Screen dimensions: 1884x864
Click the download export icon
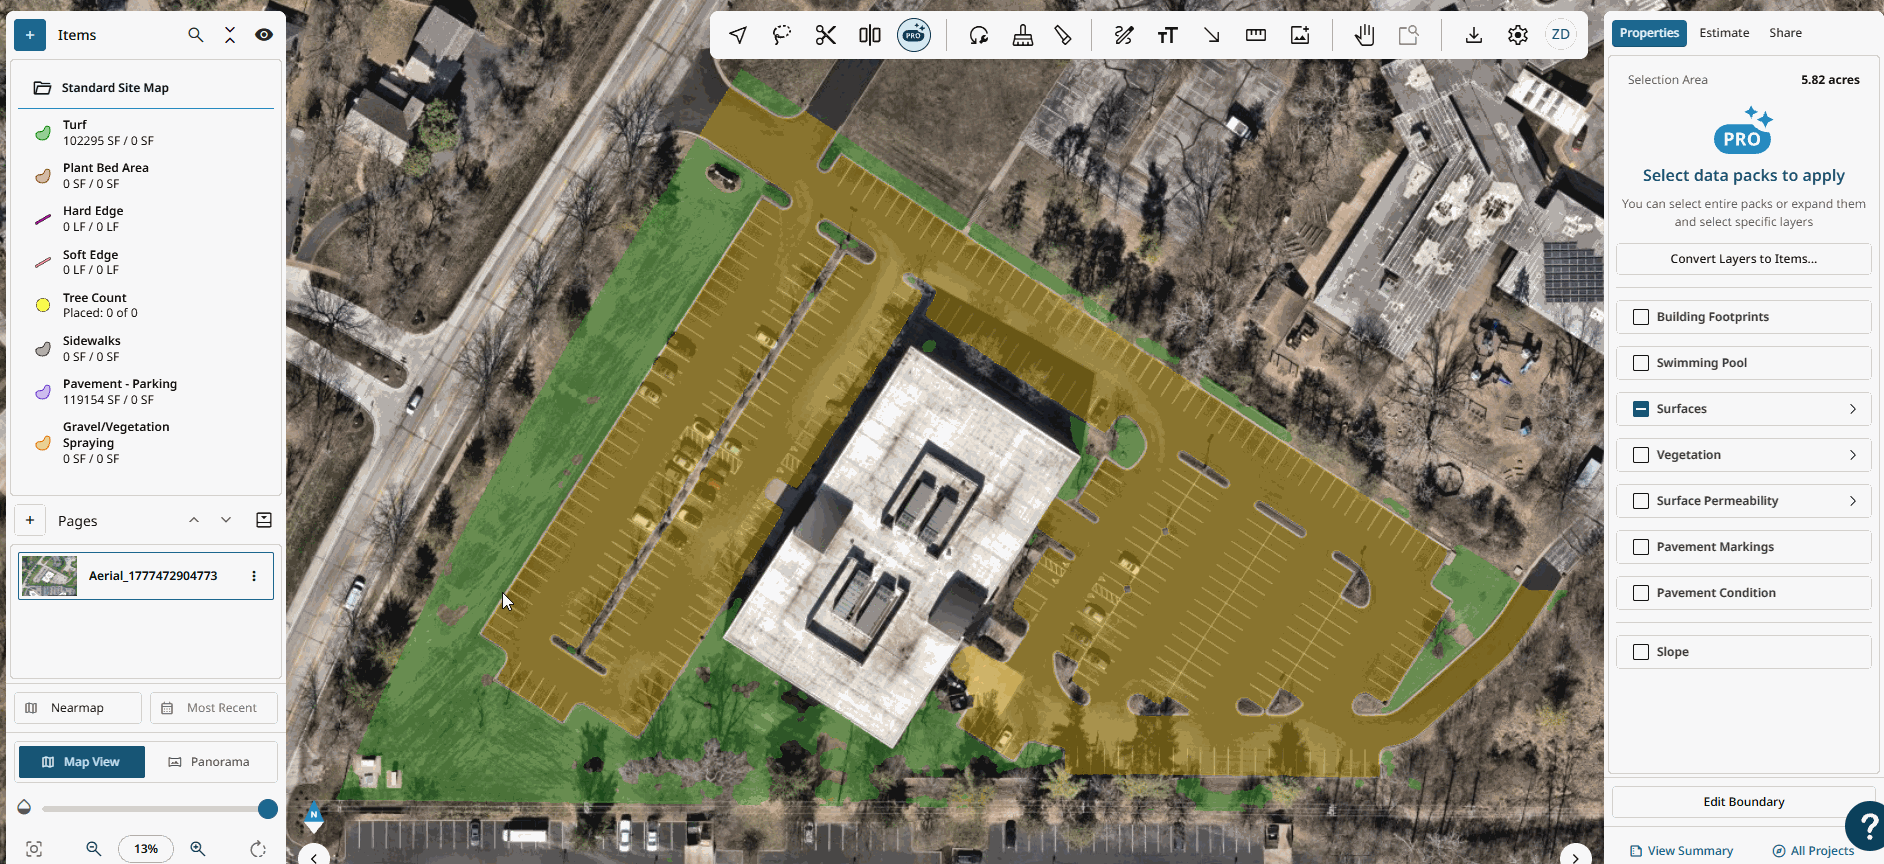[1474, 35]
